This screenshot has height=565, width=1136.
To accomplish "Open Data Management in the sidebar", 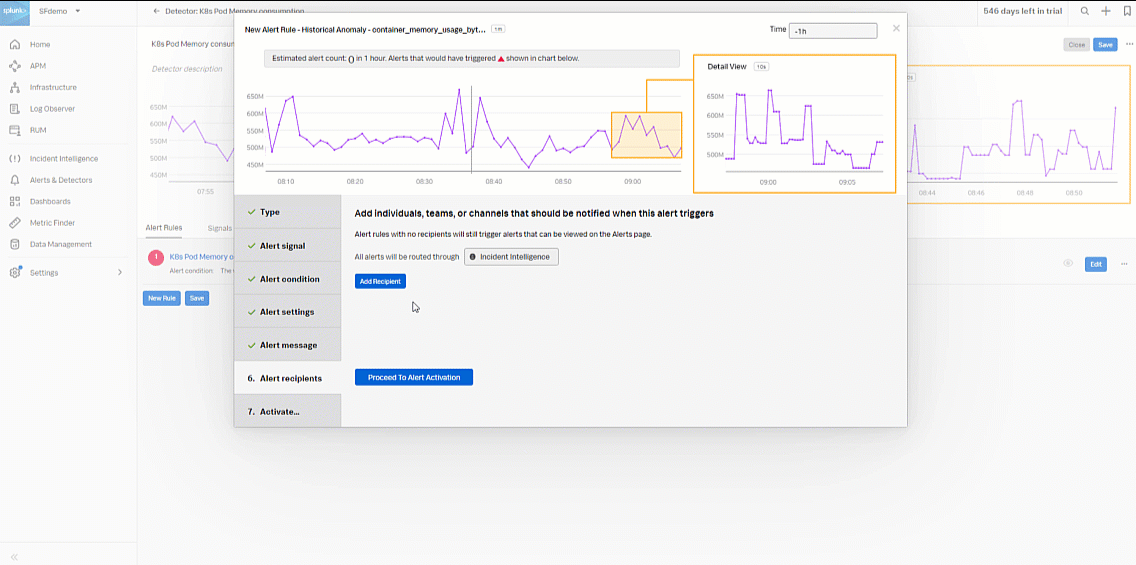I will [x=60, y=244].
